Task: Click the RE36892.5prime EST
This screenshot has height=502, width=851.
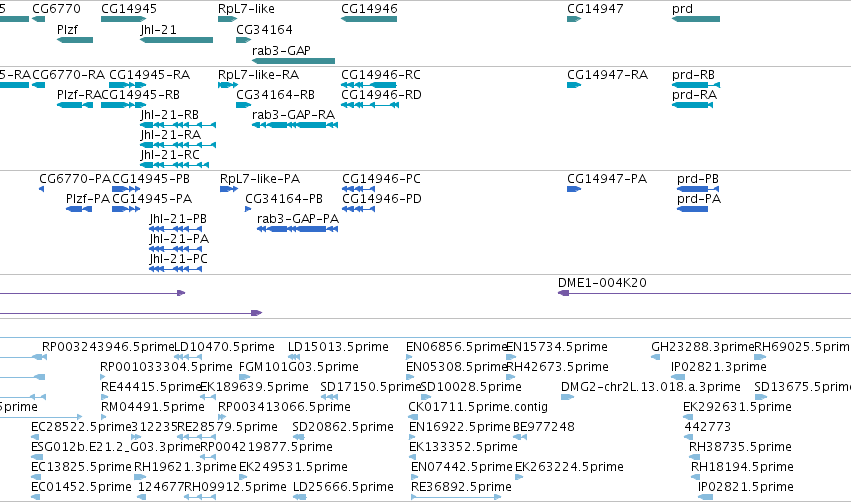Action: click(461, 487)
